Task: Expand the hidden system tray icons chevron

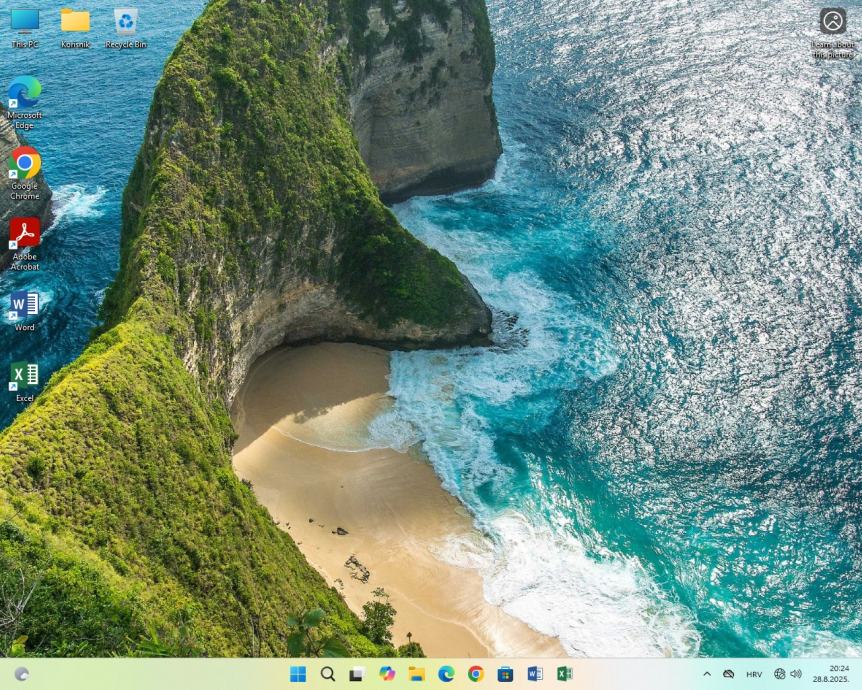Action: click(707, 674)
